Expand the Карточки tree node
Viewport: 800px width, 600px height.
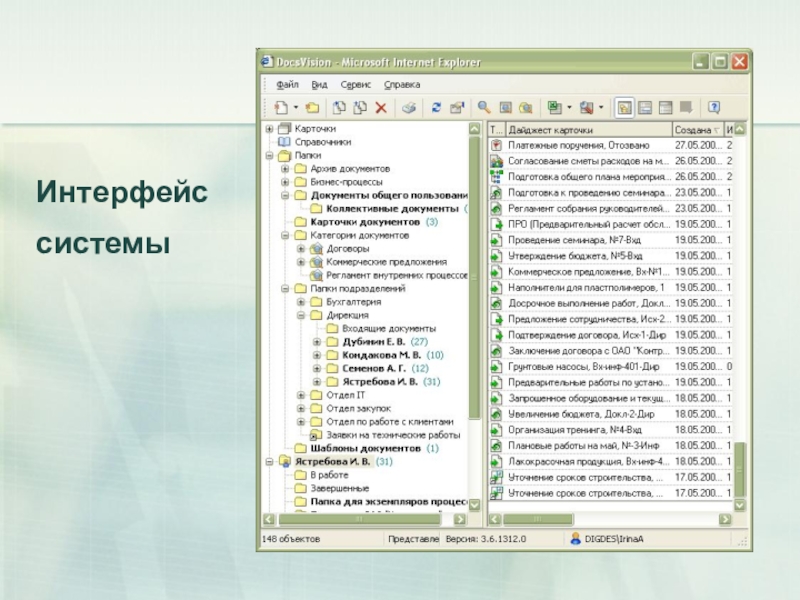click(270, 129)
